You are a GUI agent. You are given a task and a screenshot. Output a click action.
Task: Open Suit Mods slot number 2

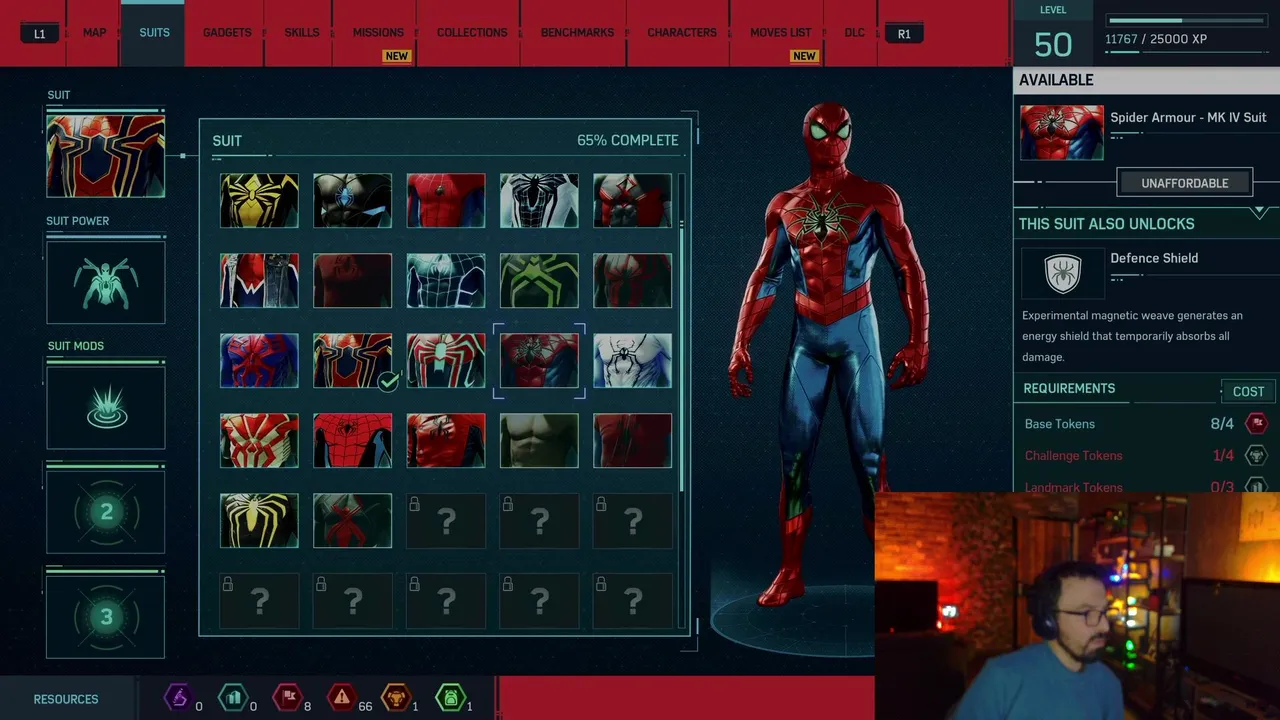click(x=105, y=512)
